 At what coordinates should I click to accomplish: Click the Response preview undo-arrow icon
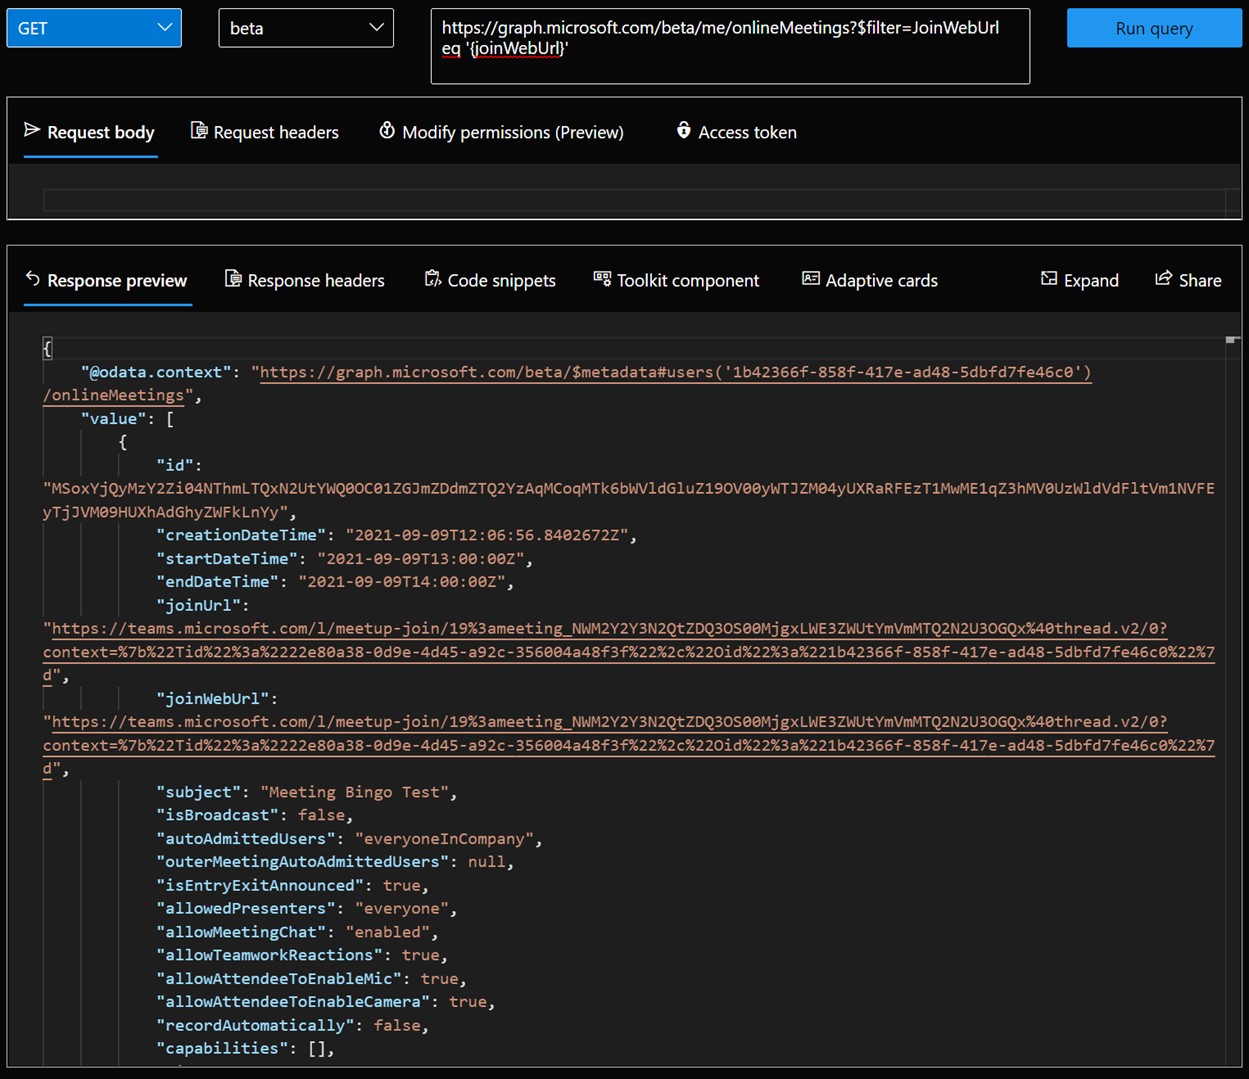point(33,278)
